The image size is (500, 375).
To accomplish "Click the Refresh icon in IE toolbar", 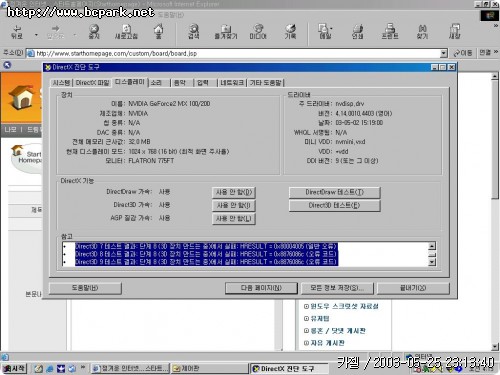I will [x=126, y=32].
